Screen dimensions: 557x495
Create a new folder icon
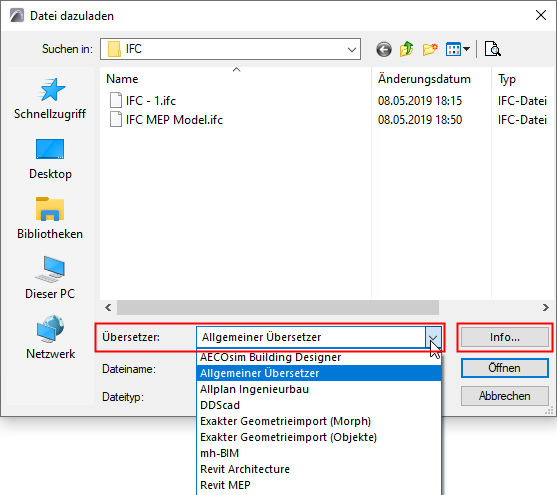coord(430,49)
